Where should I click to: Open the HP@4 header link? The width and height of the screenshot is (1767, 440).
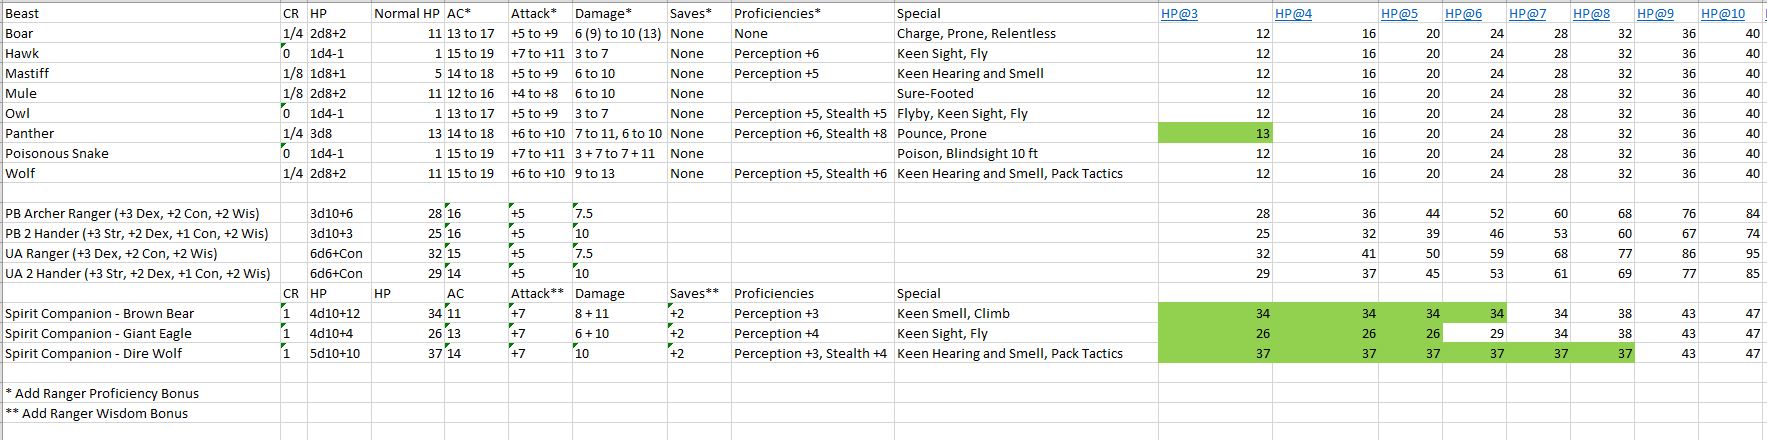point(1293,14)
